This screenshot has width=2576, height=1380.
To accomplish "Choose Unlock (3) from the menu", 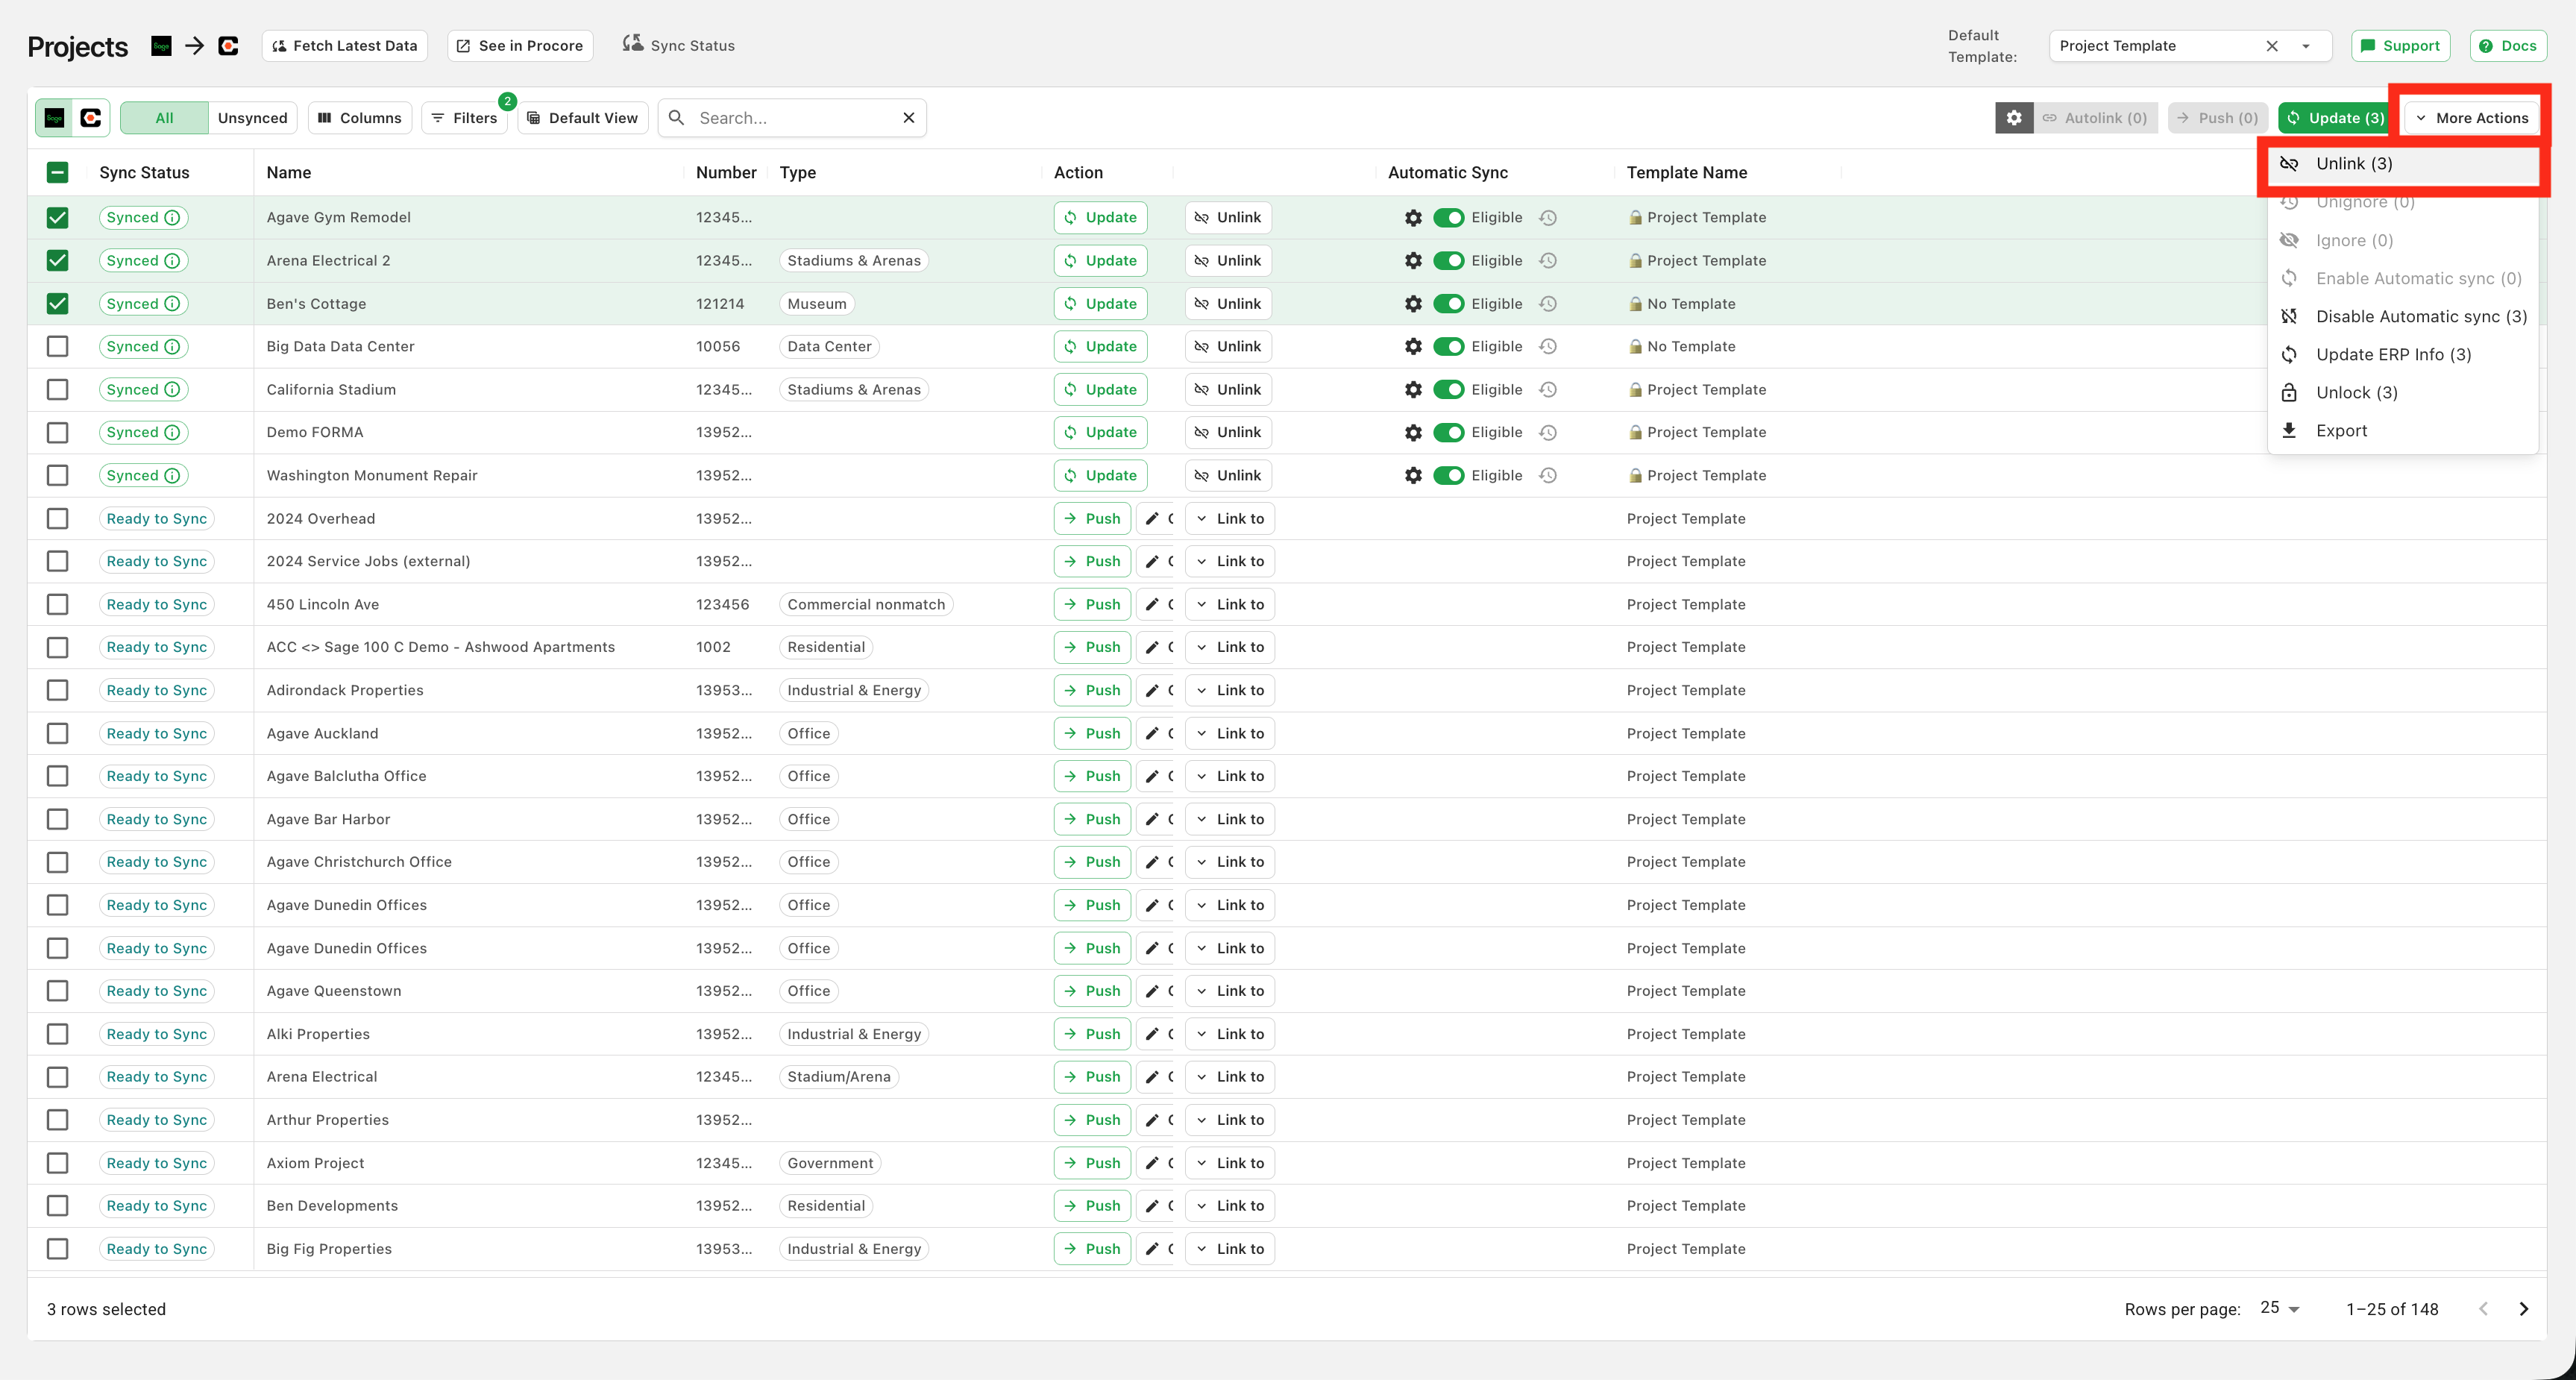I will pyautogui.click(x=2356, y=393).
